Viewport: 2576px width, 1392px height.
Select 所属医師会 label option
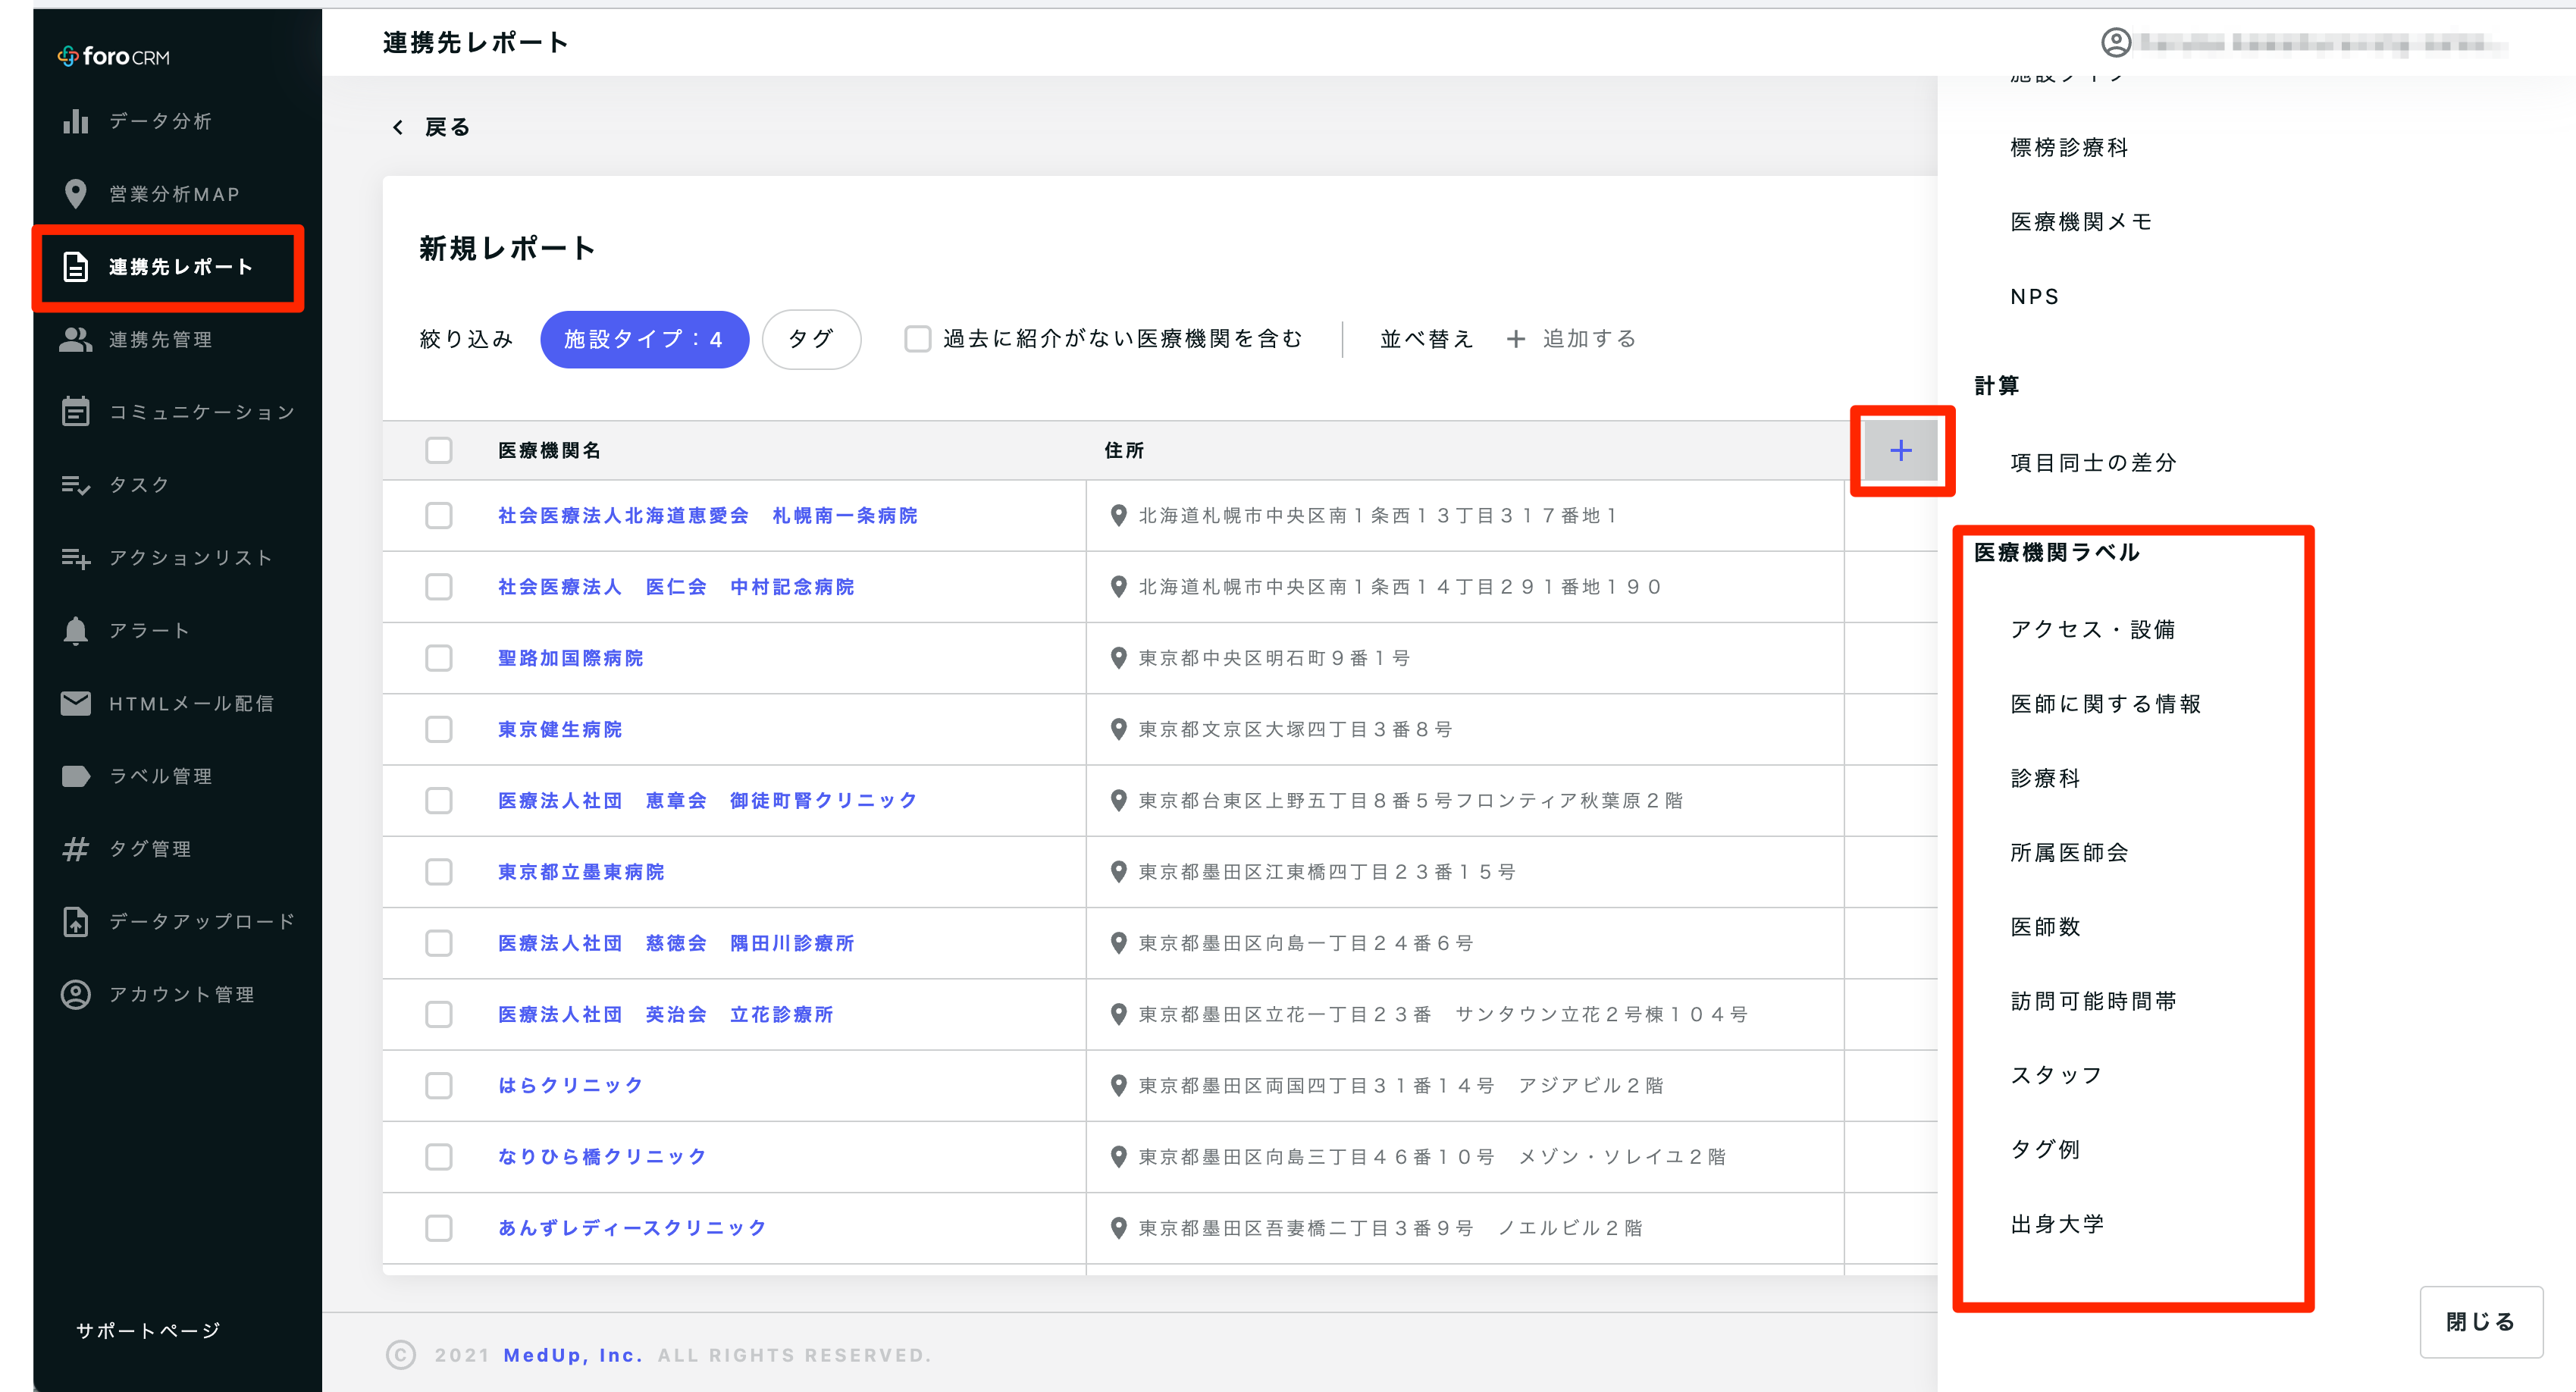point(2069,853)
